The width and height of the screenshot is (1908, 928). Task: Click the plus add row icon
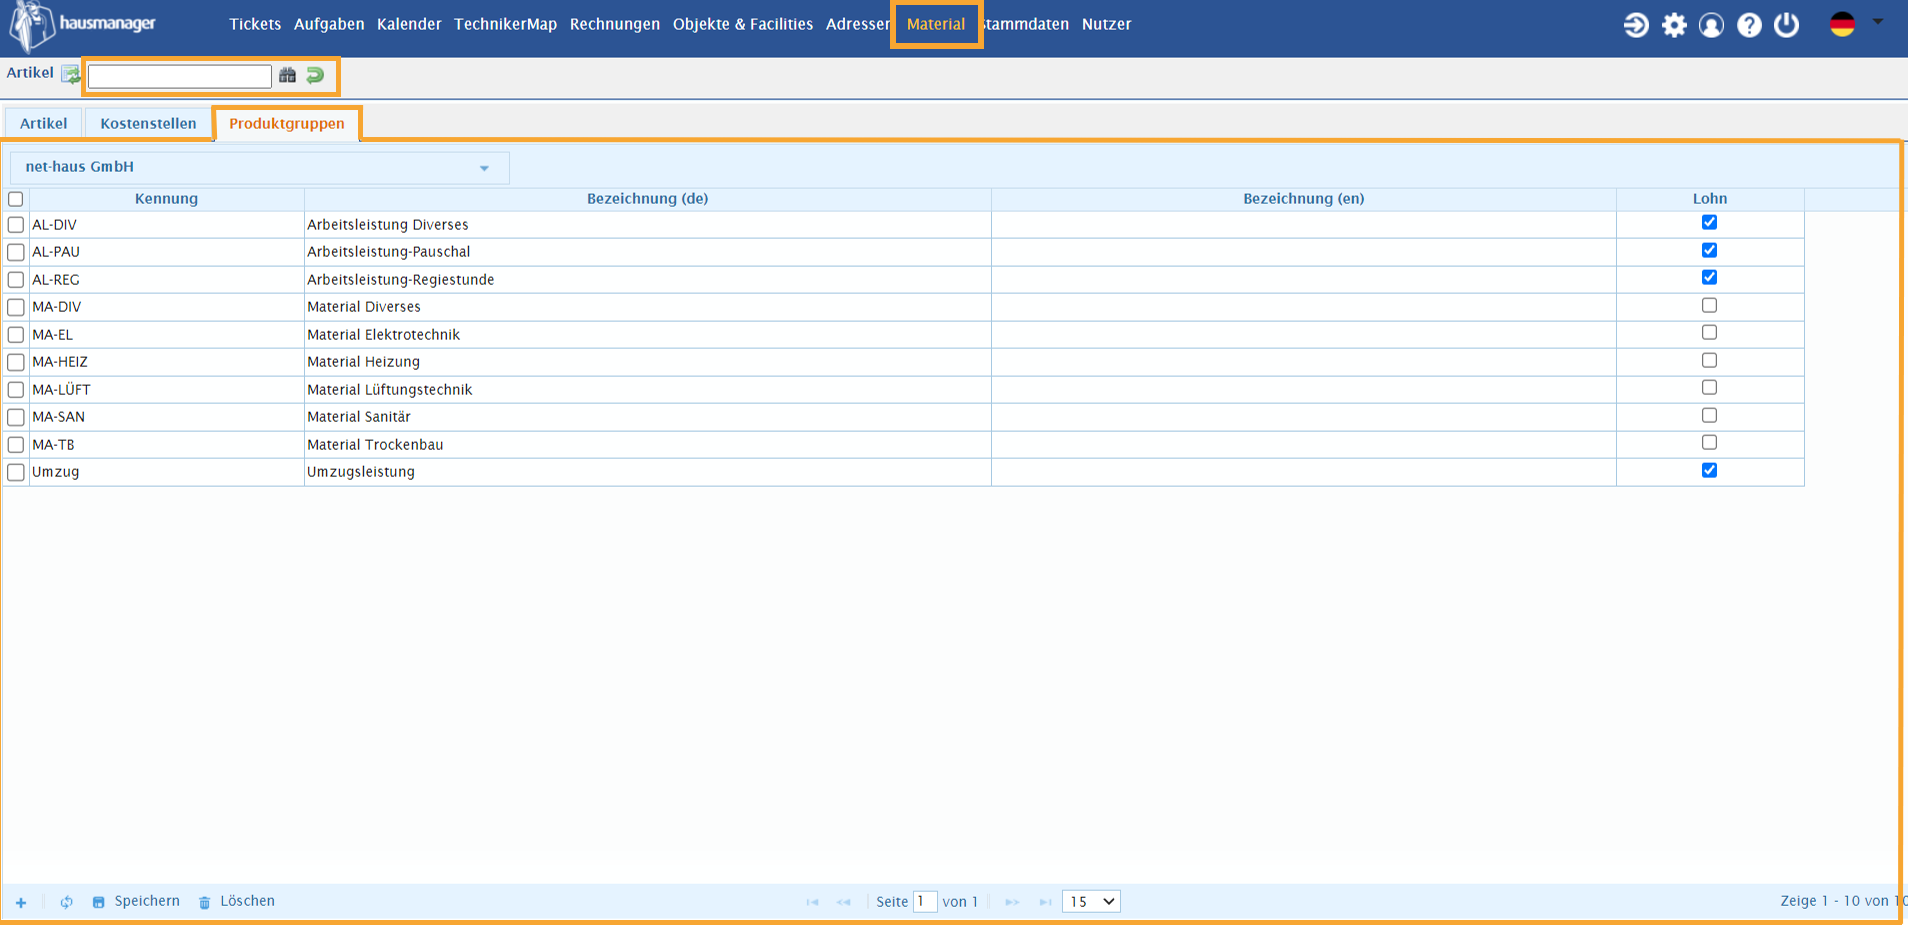[21, 902]
